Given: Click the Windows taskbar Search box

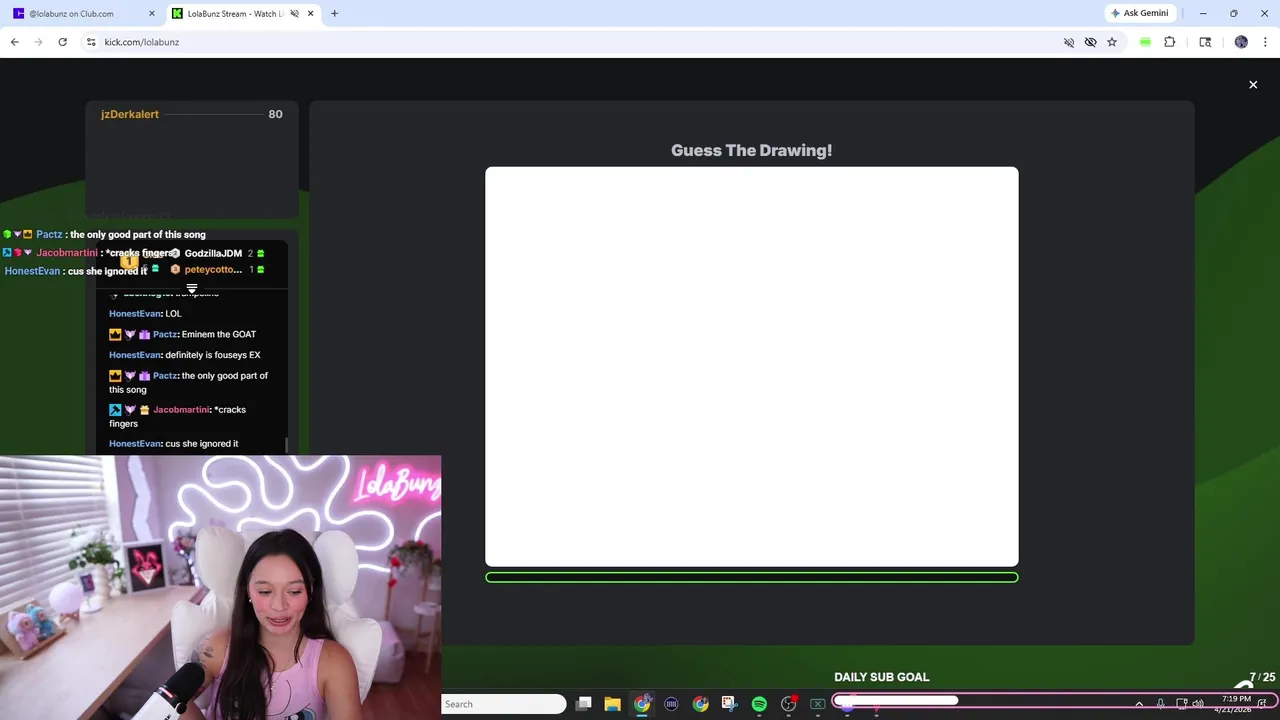Looking at the screenshot, I should click(x=504, y=704).
